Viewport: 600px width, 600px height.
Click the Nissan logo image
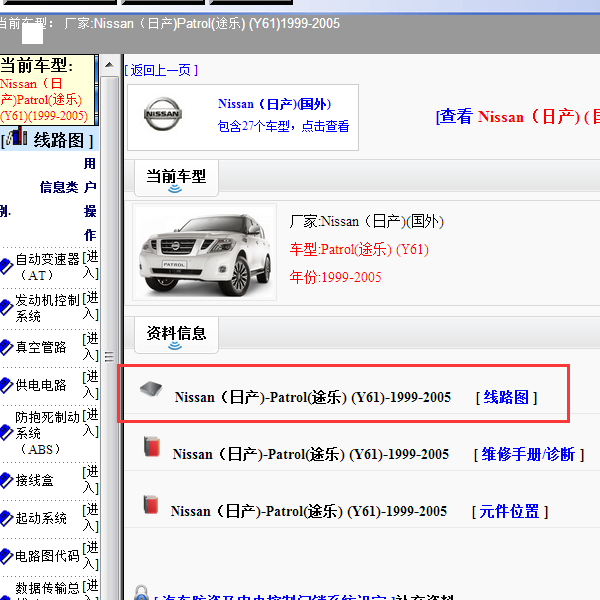pyautogui.click(x=163, y=114)
